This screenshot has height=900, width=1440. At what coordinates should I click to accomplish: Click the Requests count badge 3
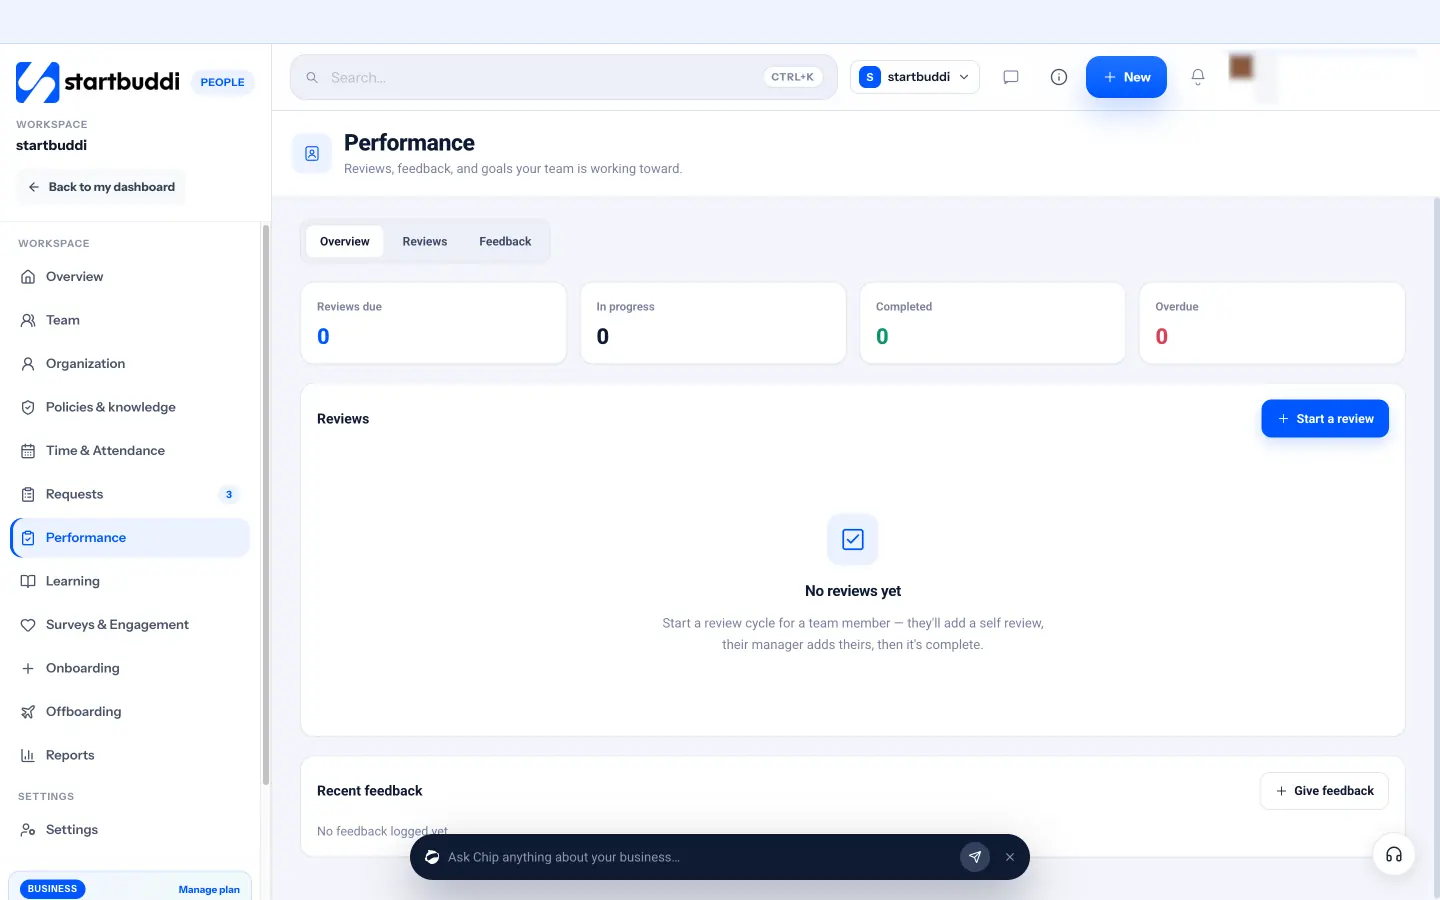point(229,494)
